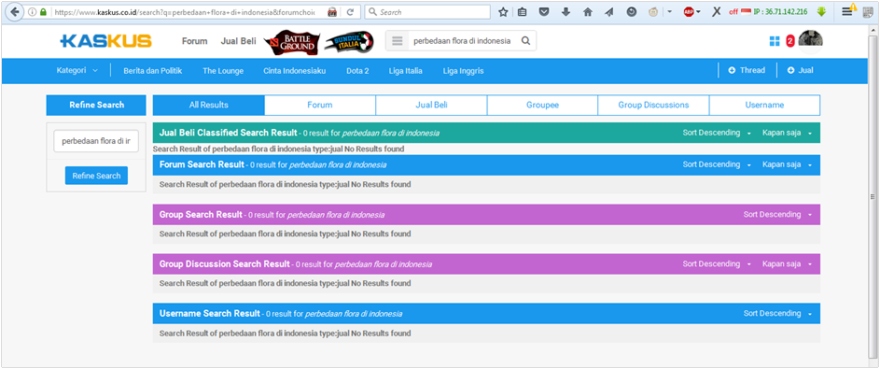Viewport: 880px width, 369px height.
Task: Focus the sidebar refine search text field
Action: click(x=96, y=141)
